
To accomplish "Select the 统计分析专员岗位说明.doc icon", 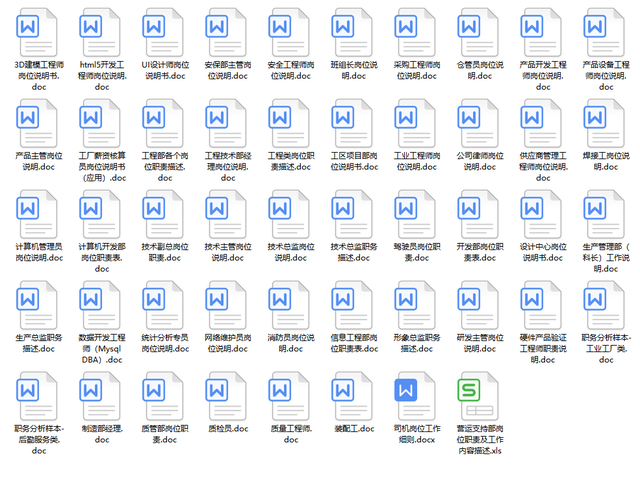I will [x=162, y=305].
